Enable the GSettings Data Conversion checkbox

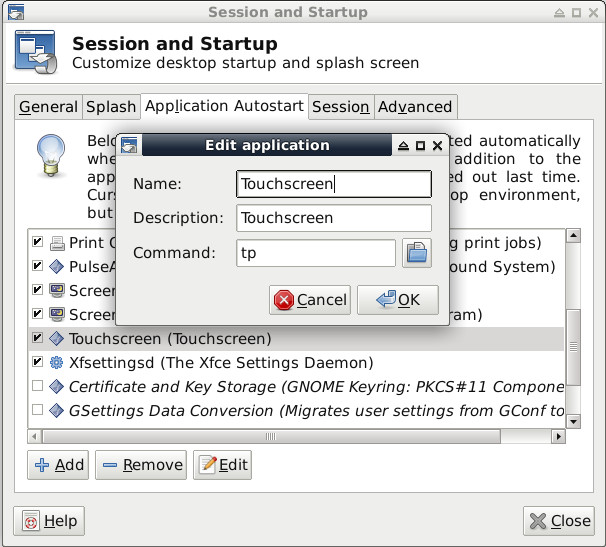(38, 410)
